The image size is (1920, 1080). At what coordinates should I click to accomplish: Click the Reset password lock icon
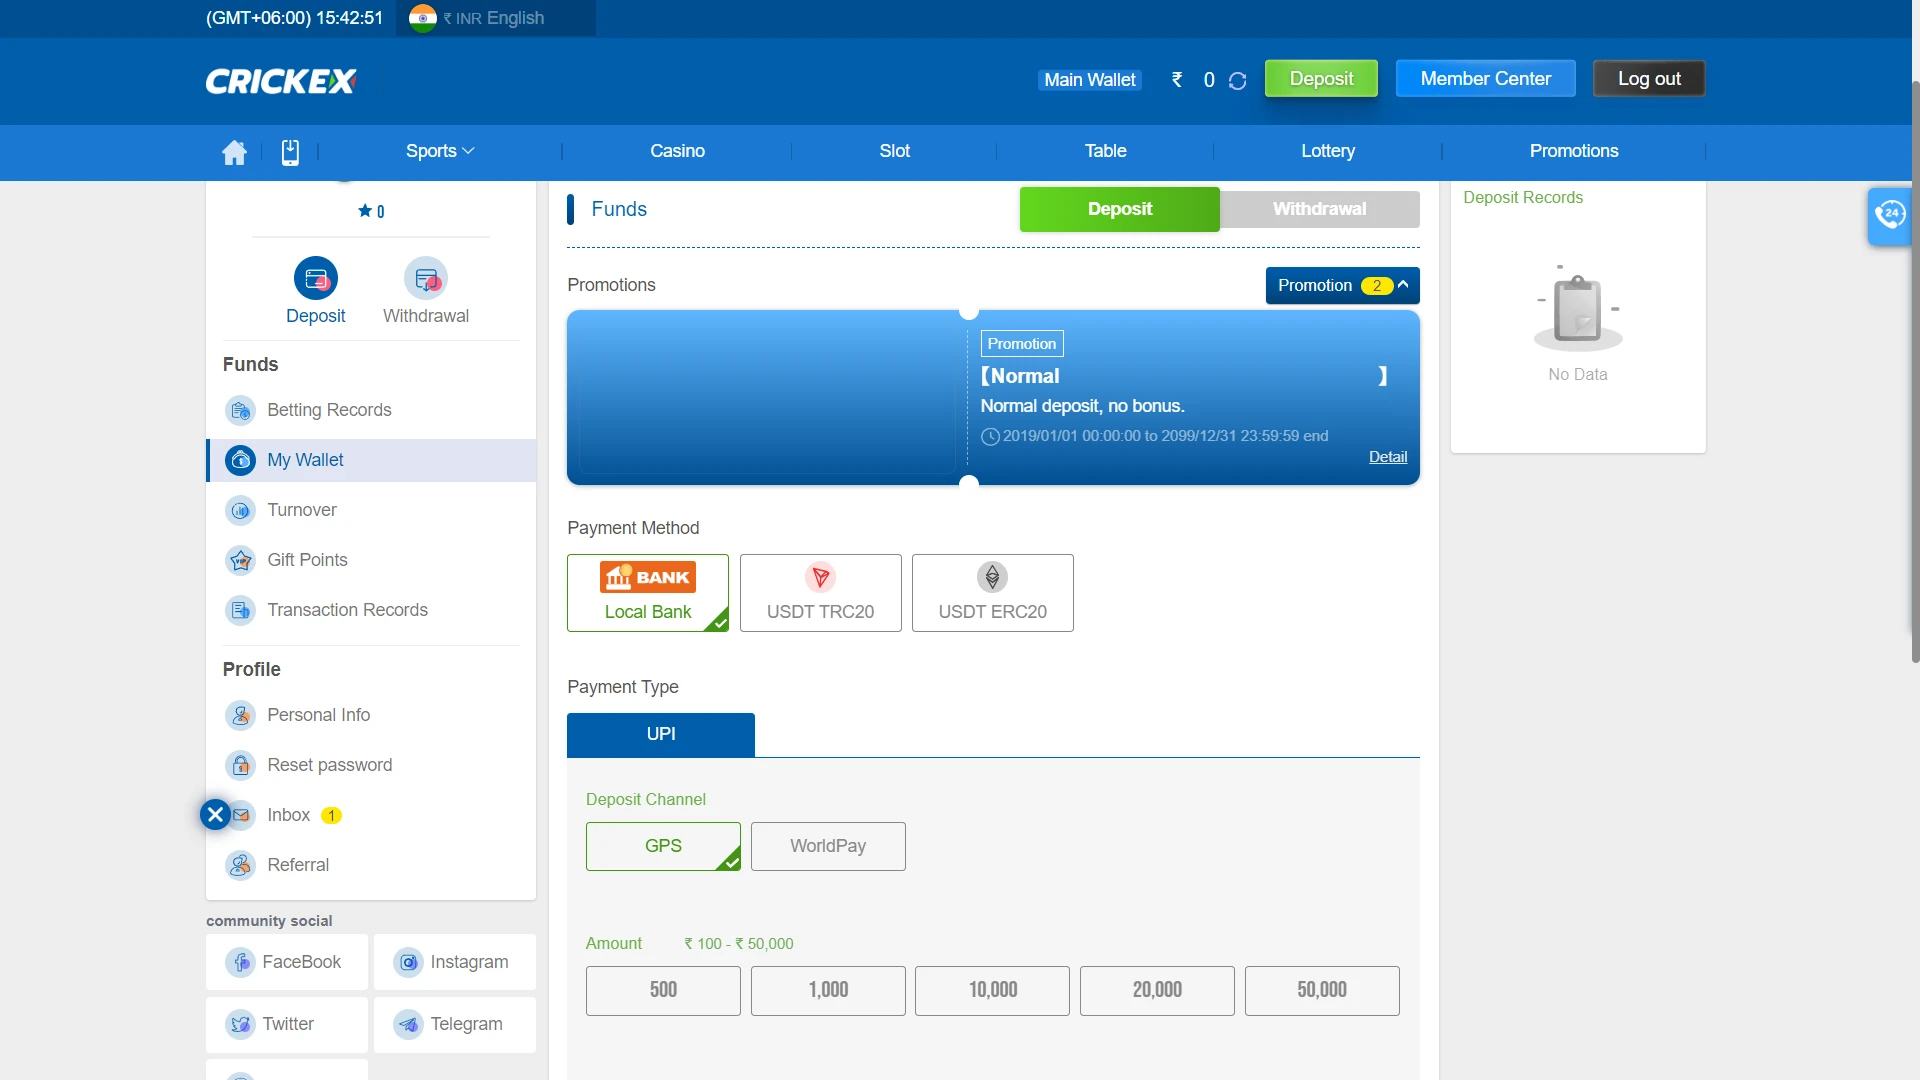[240, 765]
